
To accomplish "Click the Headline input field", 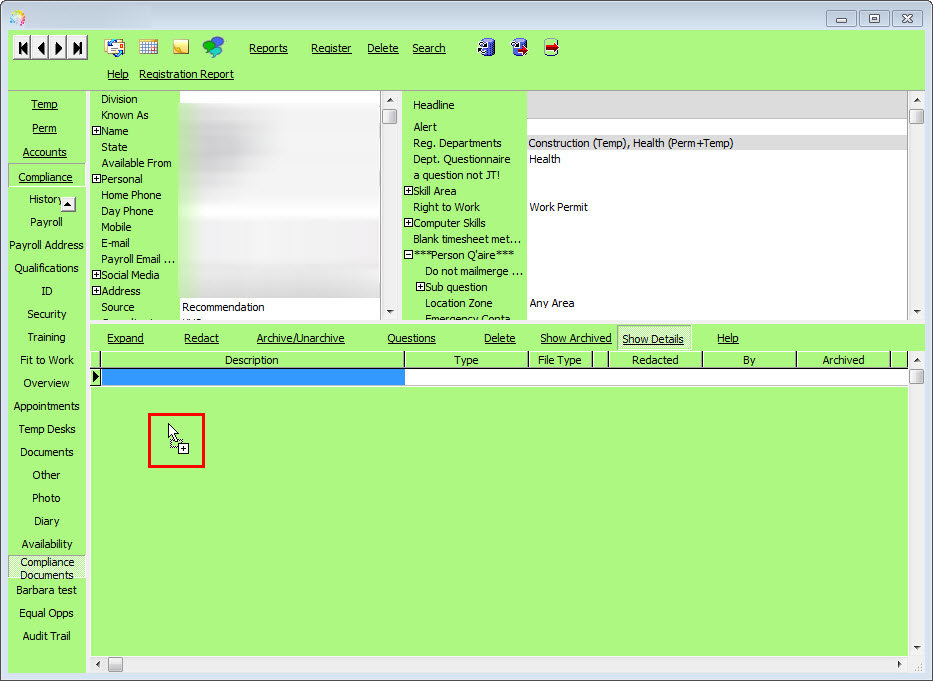I will 716,105.
